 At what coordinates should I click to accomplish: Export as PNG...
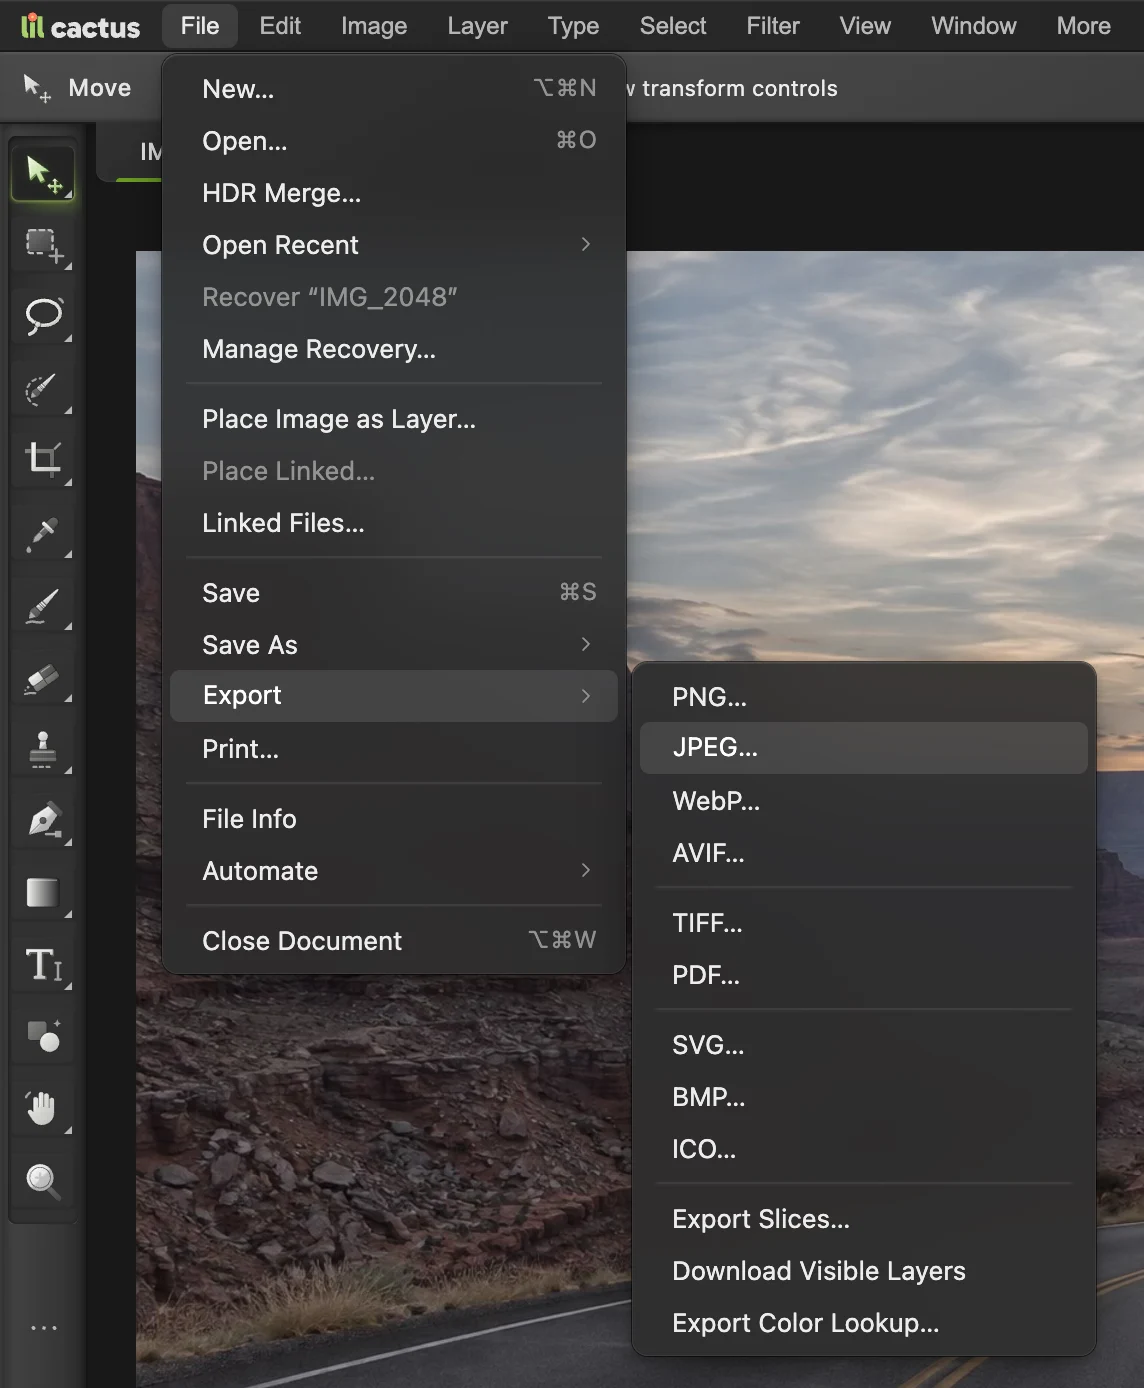pos(864,697)
